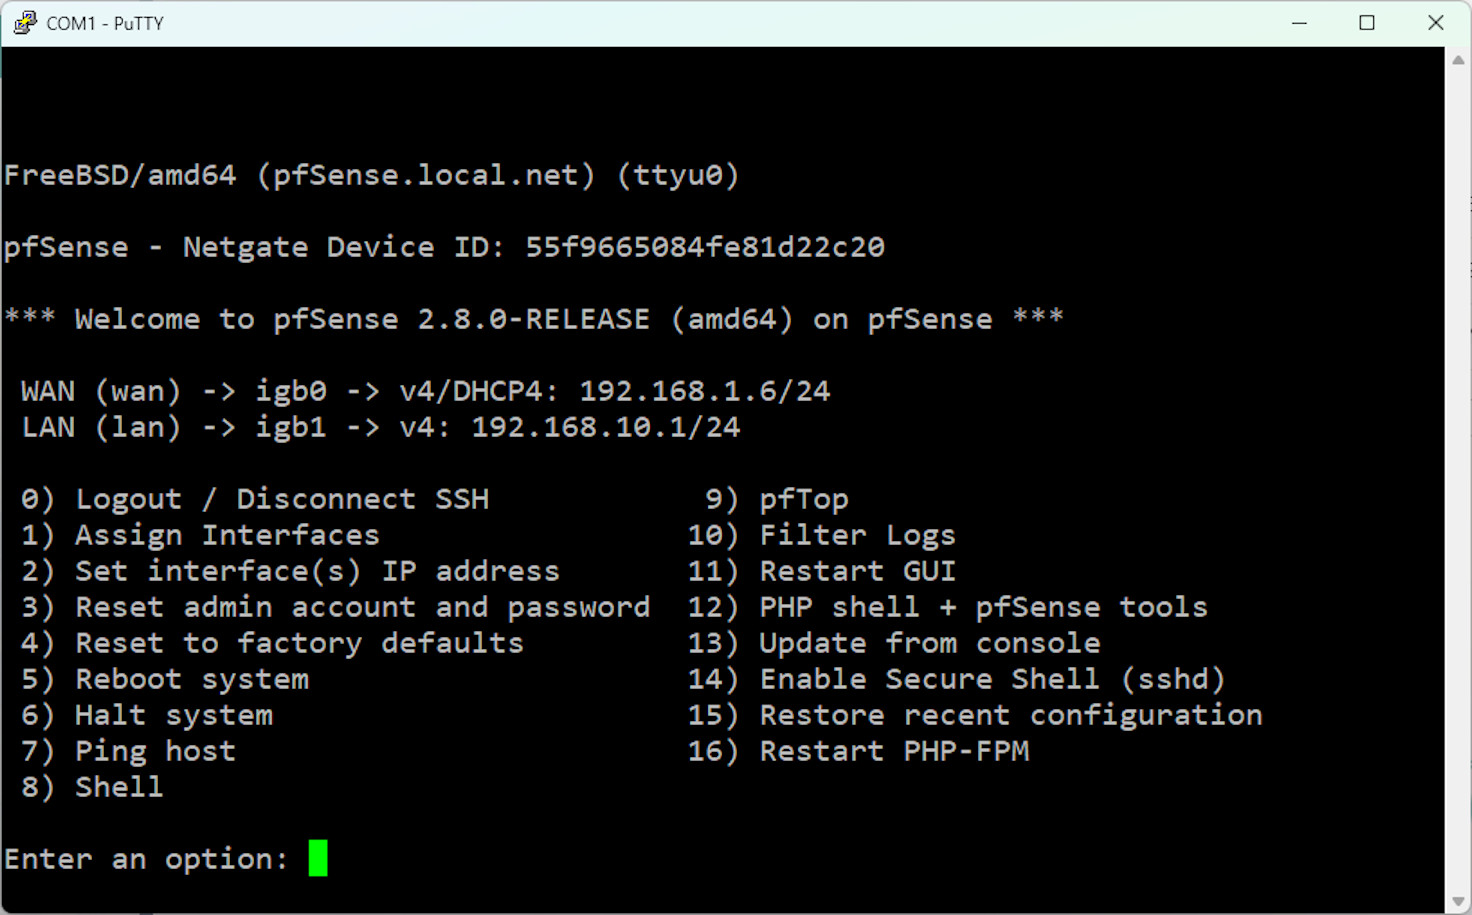Click the Enter an option input cursor
Screen dimensions: 1472x915
point(320,858)
